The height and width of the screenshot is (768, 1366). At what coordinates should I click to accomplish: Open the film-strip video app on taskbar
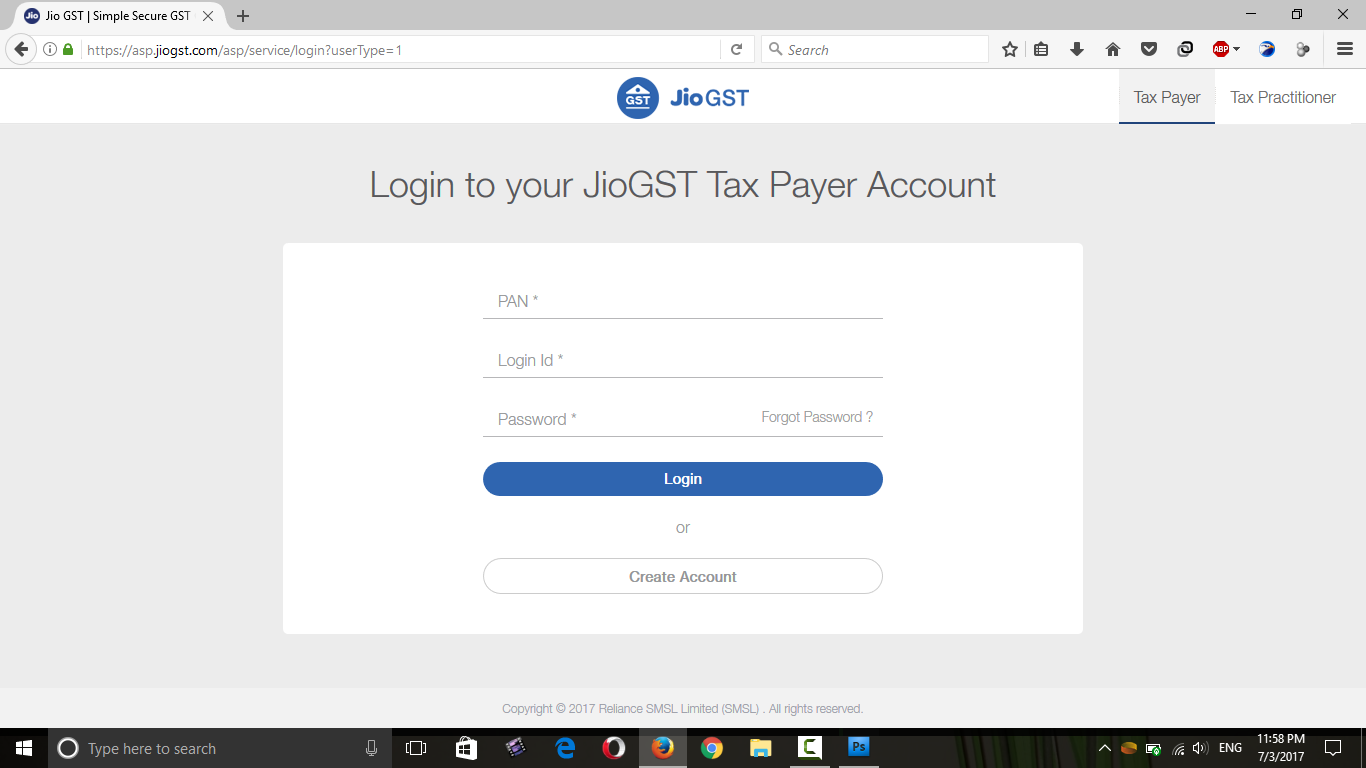(x=515, y=748)
